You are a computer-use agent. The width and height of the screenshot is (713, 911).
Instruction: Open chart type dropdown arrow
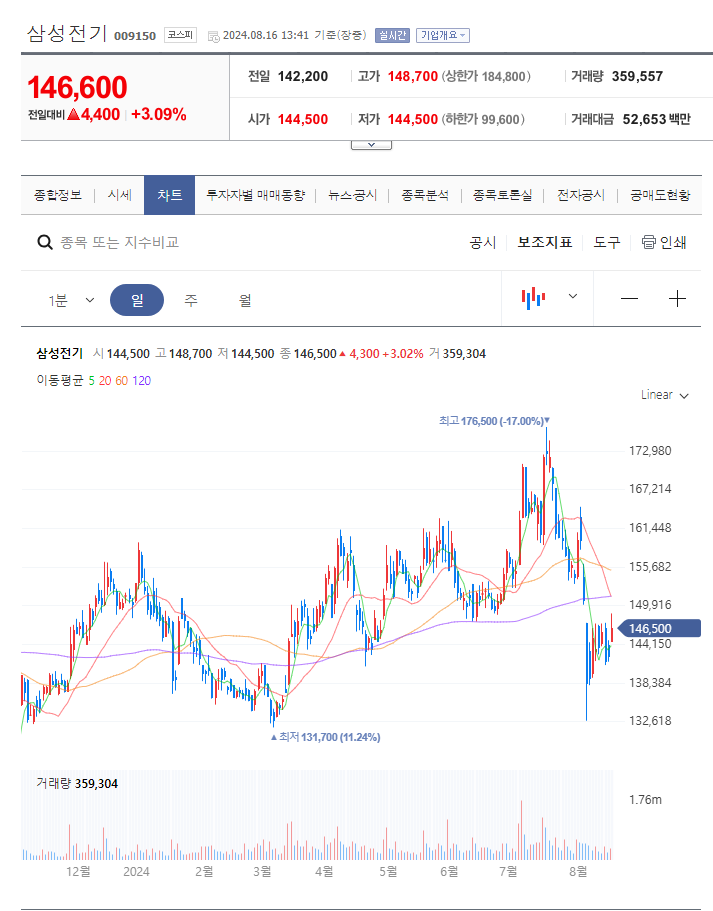pyautogui.click(x=572, y=296)
